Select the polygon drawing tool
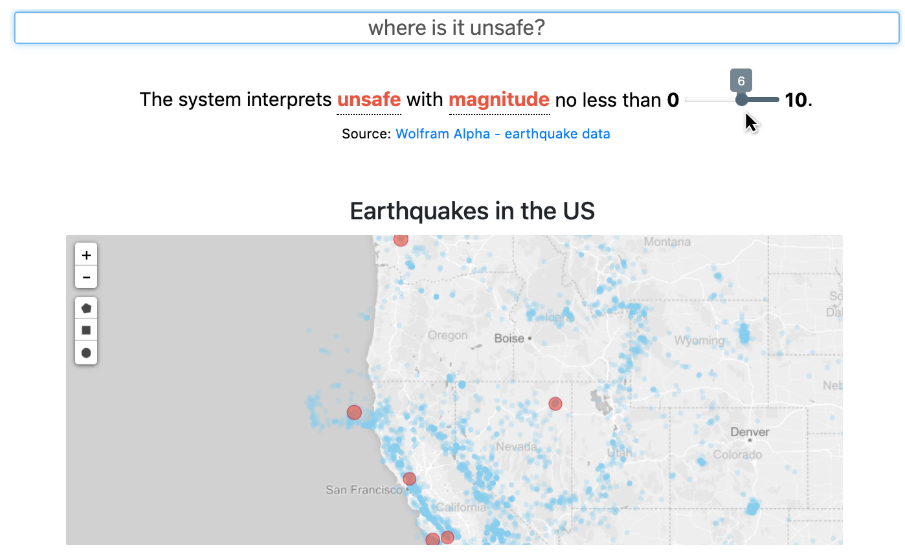The image size is (905, 554). 87,308
